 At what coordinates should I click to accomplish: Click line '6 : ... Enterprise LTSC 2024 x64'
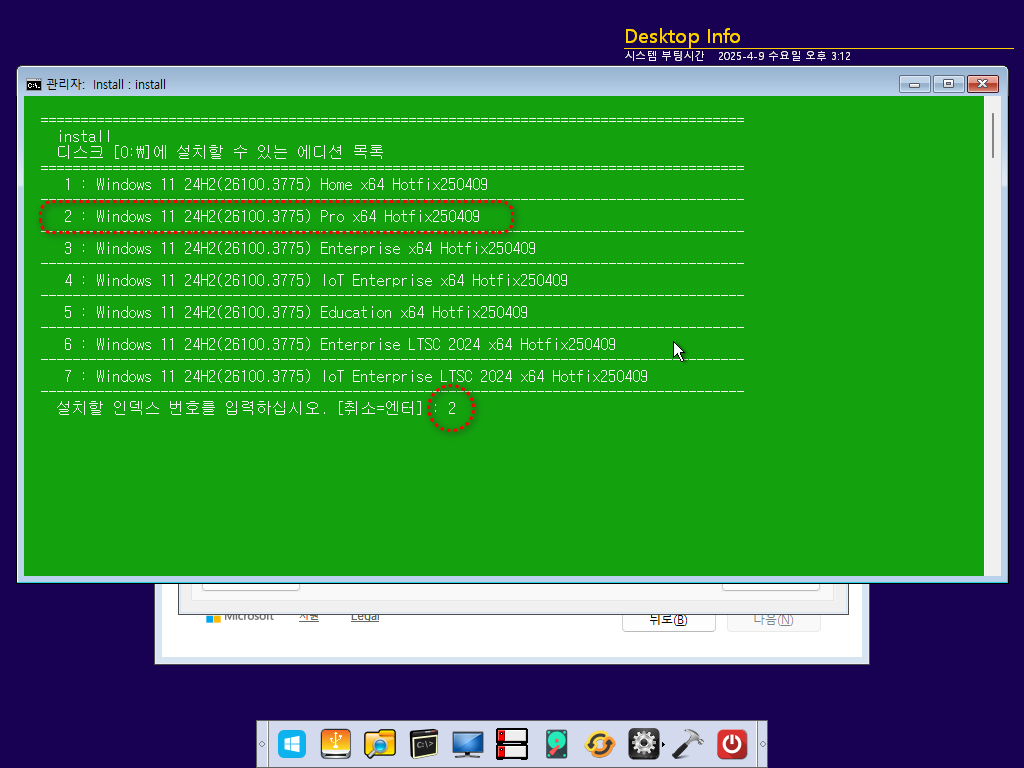pyautogui.click(x=340, y=345)
